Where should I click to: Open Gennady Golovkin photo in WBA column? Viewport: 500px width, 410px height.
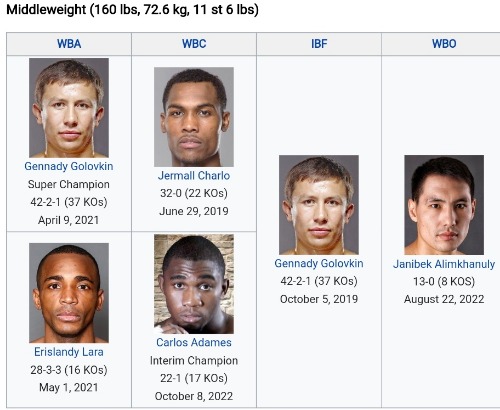tap(69, 108)
